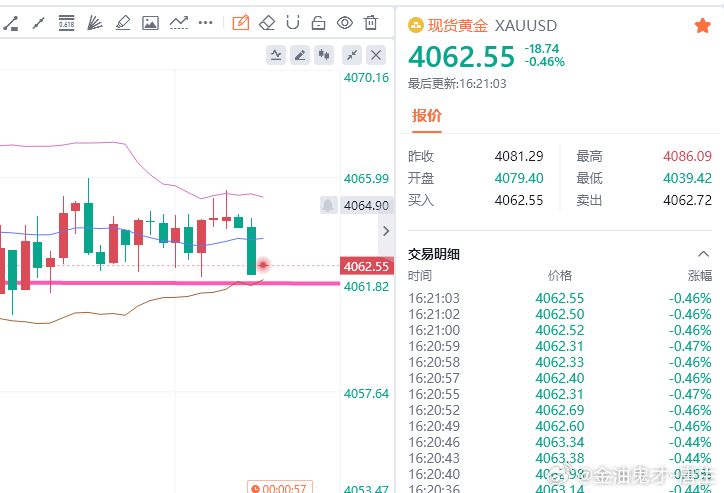Click the 4057.64 axis price label
724x493 pixels.
[x=366, y=394]
